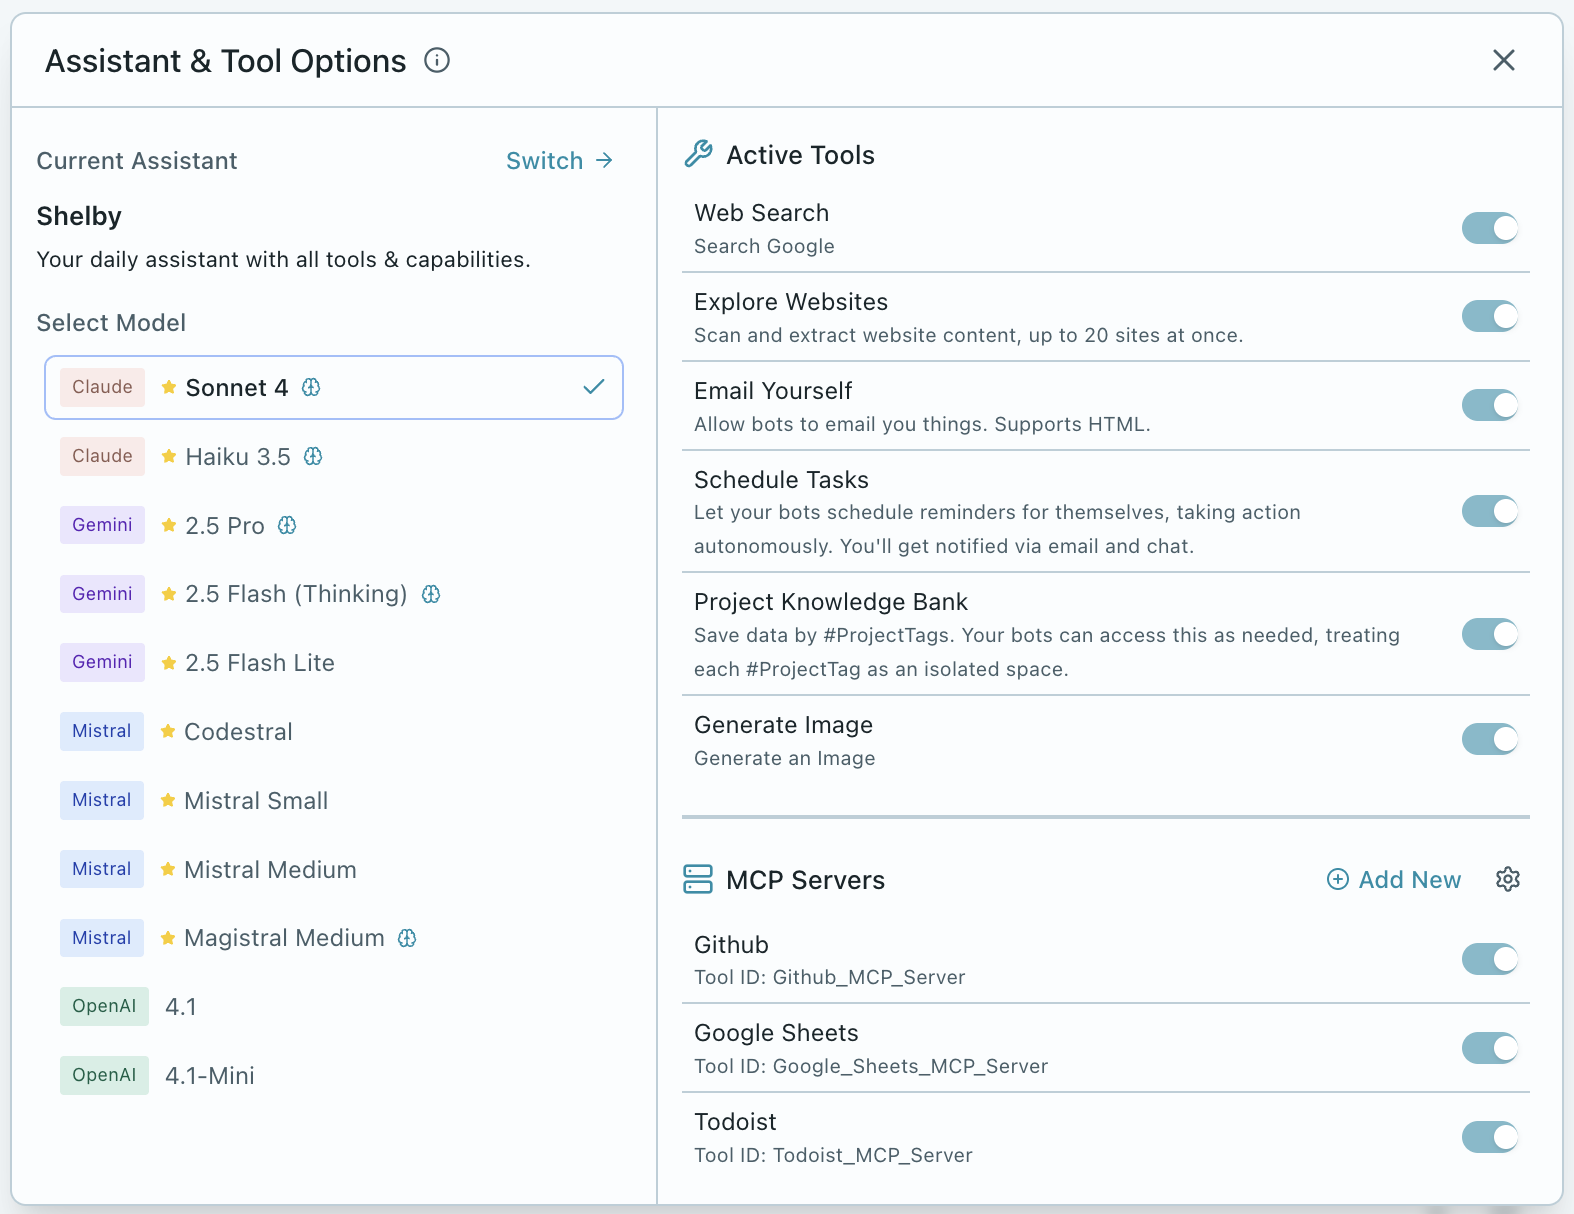
Task: Select the OpenAI 4.1-Mini model
Action: coord(334,1075)
